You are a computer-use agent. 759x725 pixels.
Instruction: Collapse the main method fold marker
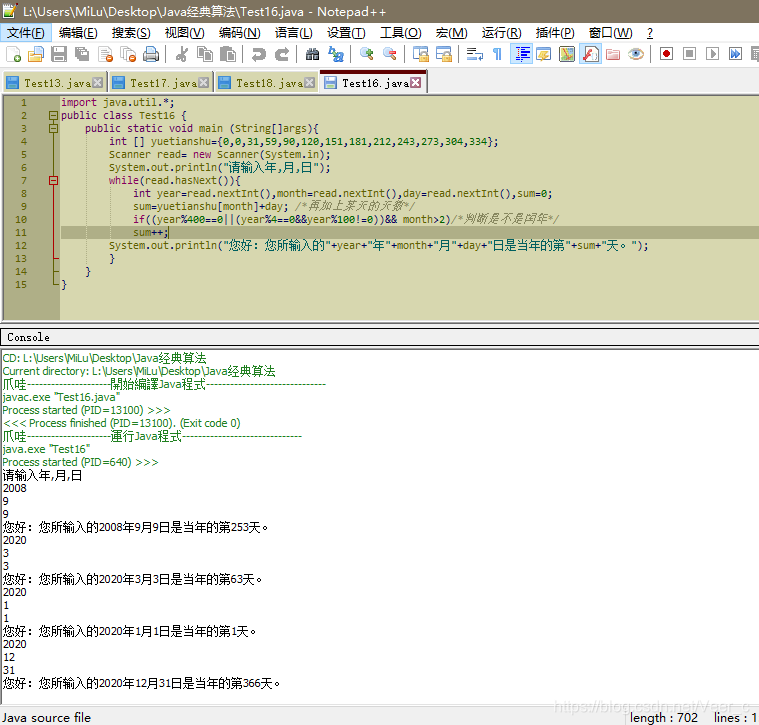click(53, 129)
